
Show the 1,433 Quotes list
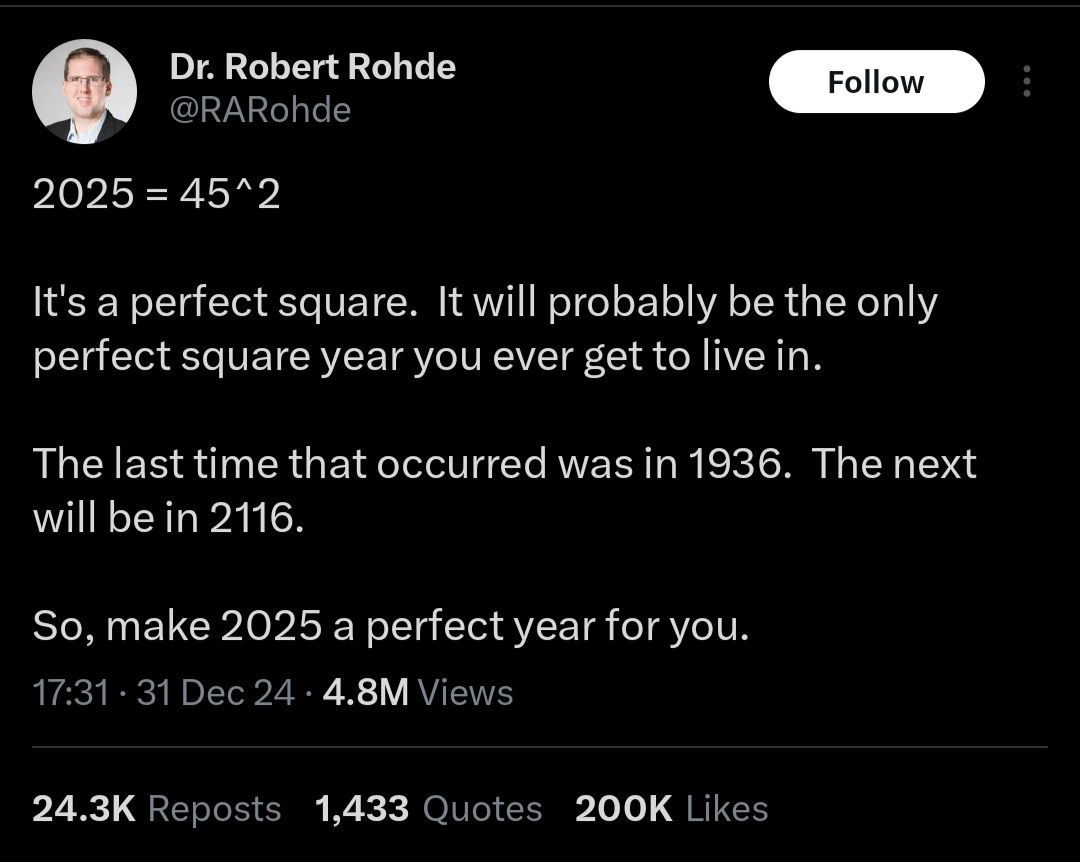coord(428,808)
